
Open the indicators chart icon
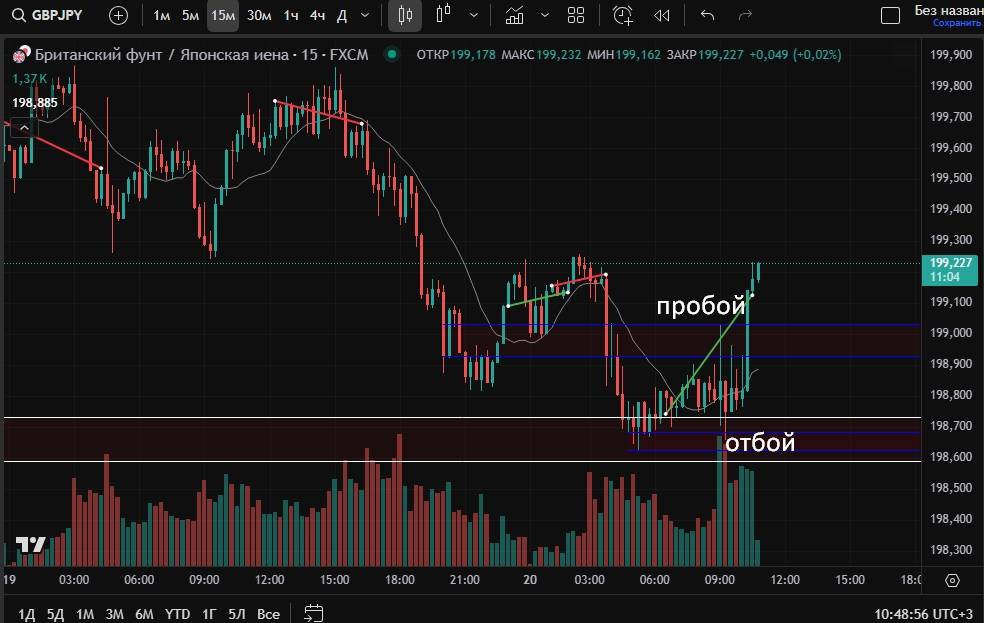(x=514, y=15)
